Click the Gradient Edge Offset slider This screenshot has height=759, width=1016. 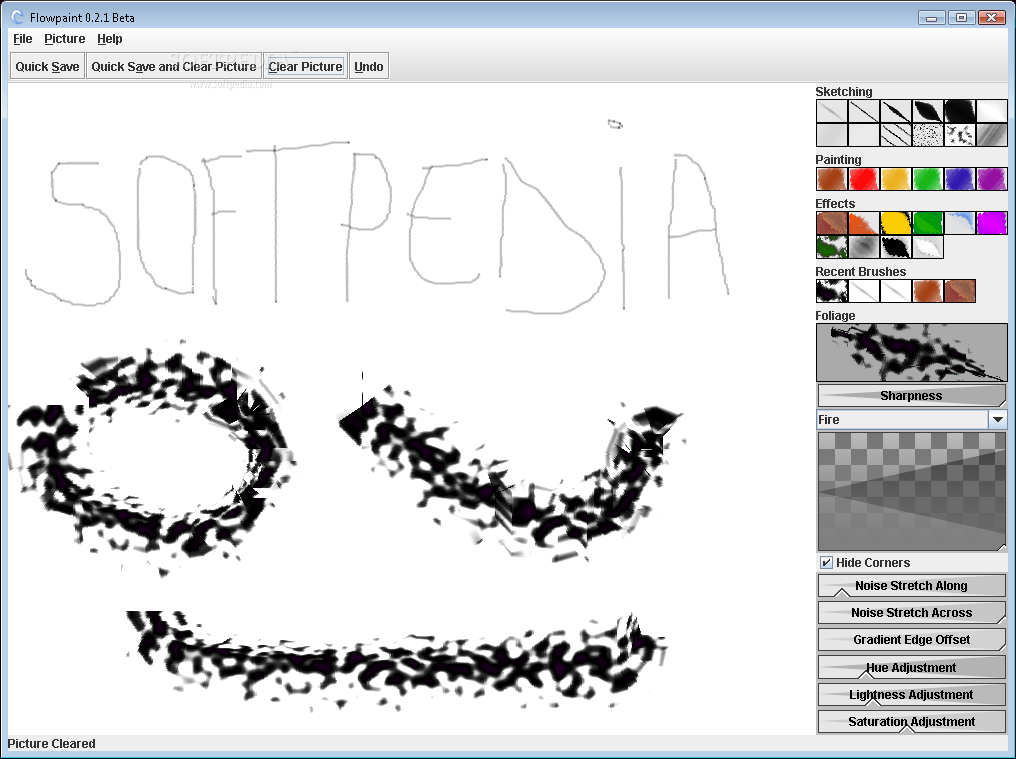pyautogui.click(x=912, y=640)
